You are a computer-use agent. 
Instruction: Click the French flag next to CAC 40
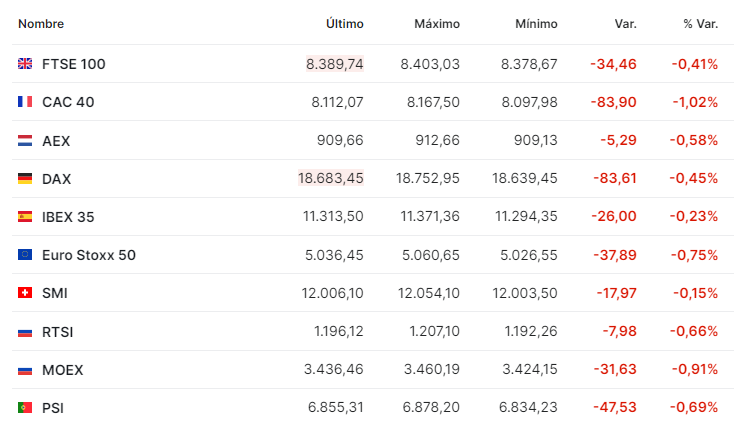coord(25,102)
